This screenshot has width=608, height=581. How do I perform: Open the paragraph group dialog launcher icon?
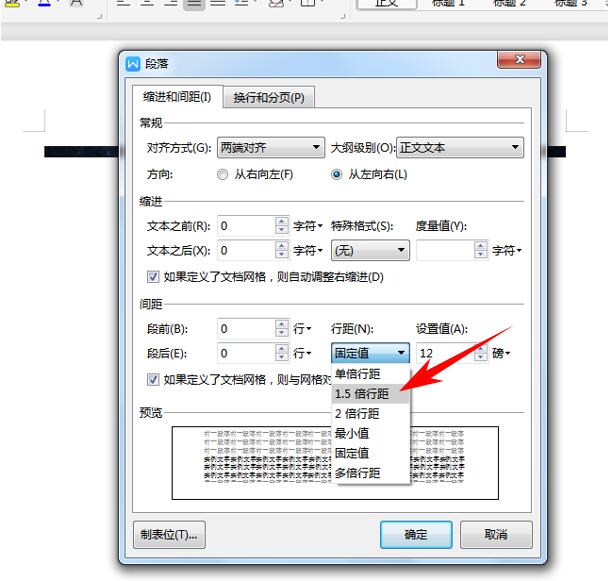(x=342, y=16)
